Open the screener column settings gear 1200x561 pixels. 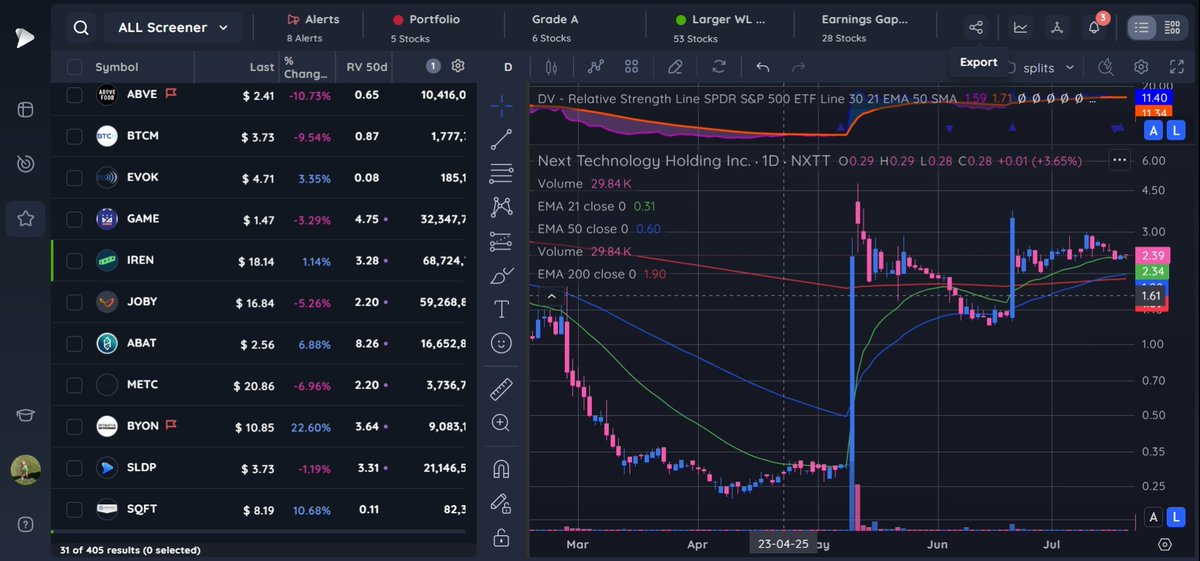click(458, 66)
